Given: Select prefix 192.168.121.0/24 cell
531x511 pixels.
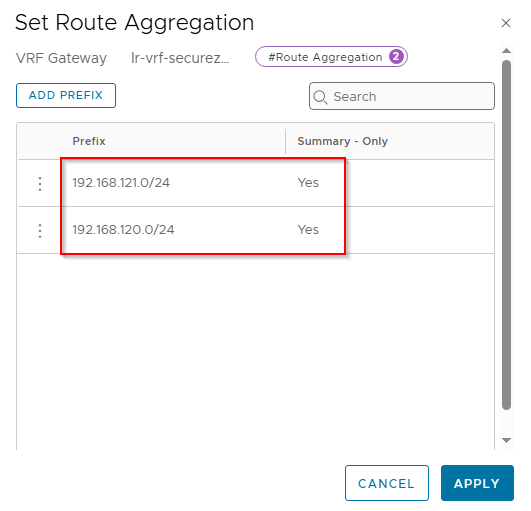Looking at the screenshot, I should (x=121, y=183).
